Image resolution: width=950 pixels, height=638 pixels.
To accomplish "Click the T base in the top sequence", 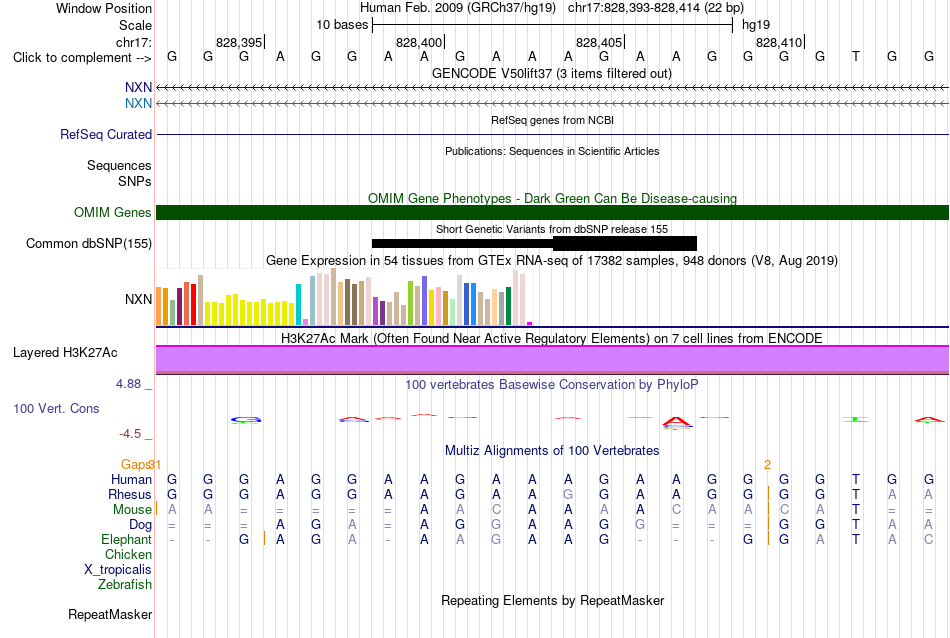I will (855, 57).
